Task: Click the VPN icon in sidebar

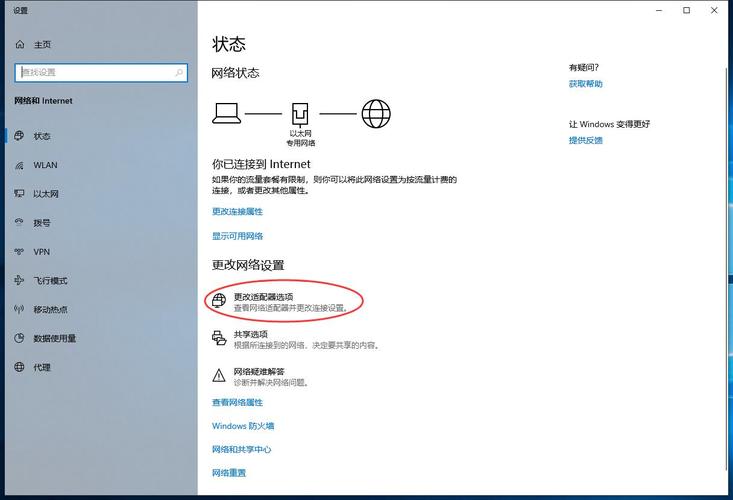Action: [19, 251]
